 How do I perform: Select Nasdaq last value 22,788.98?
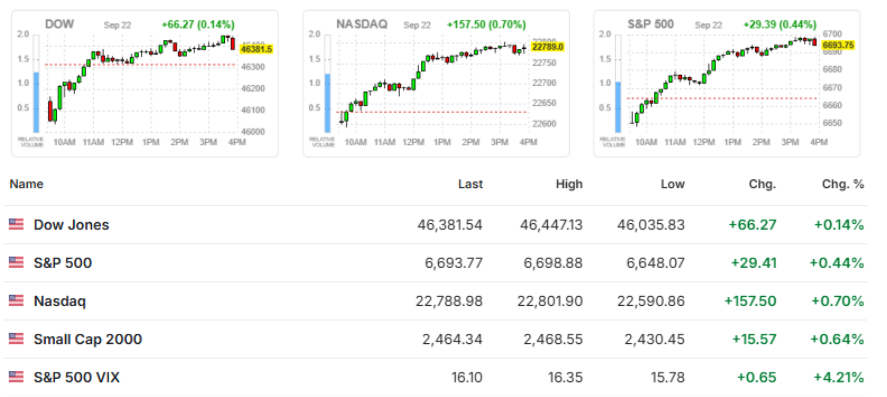tap(449, 301)
